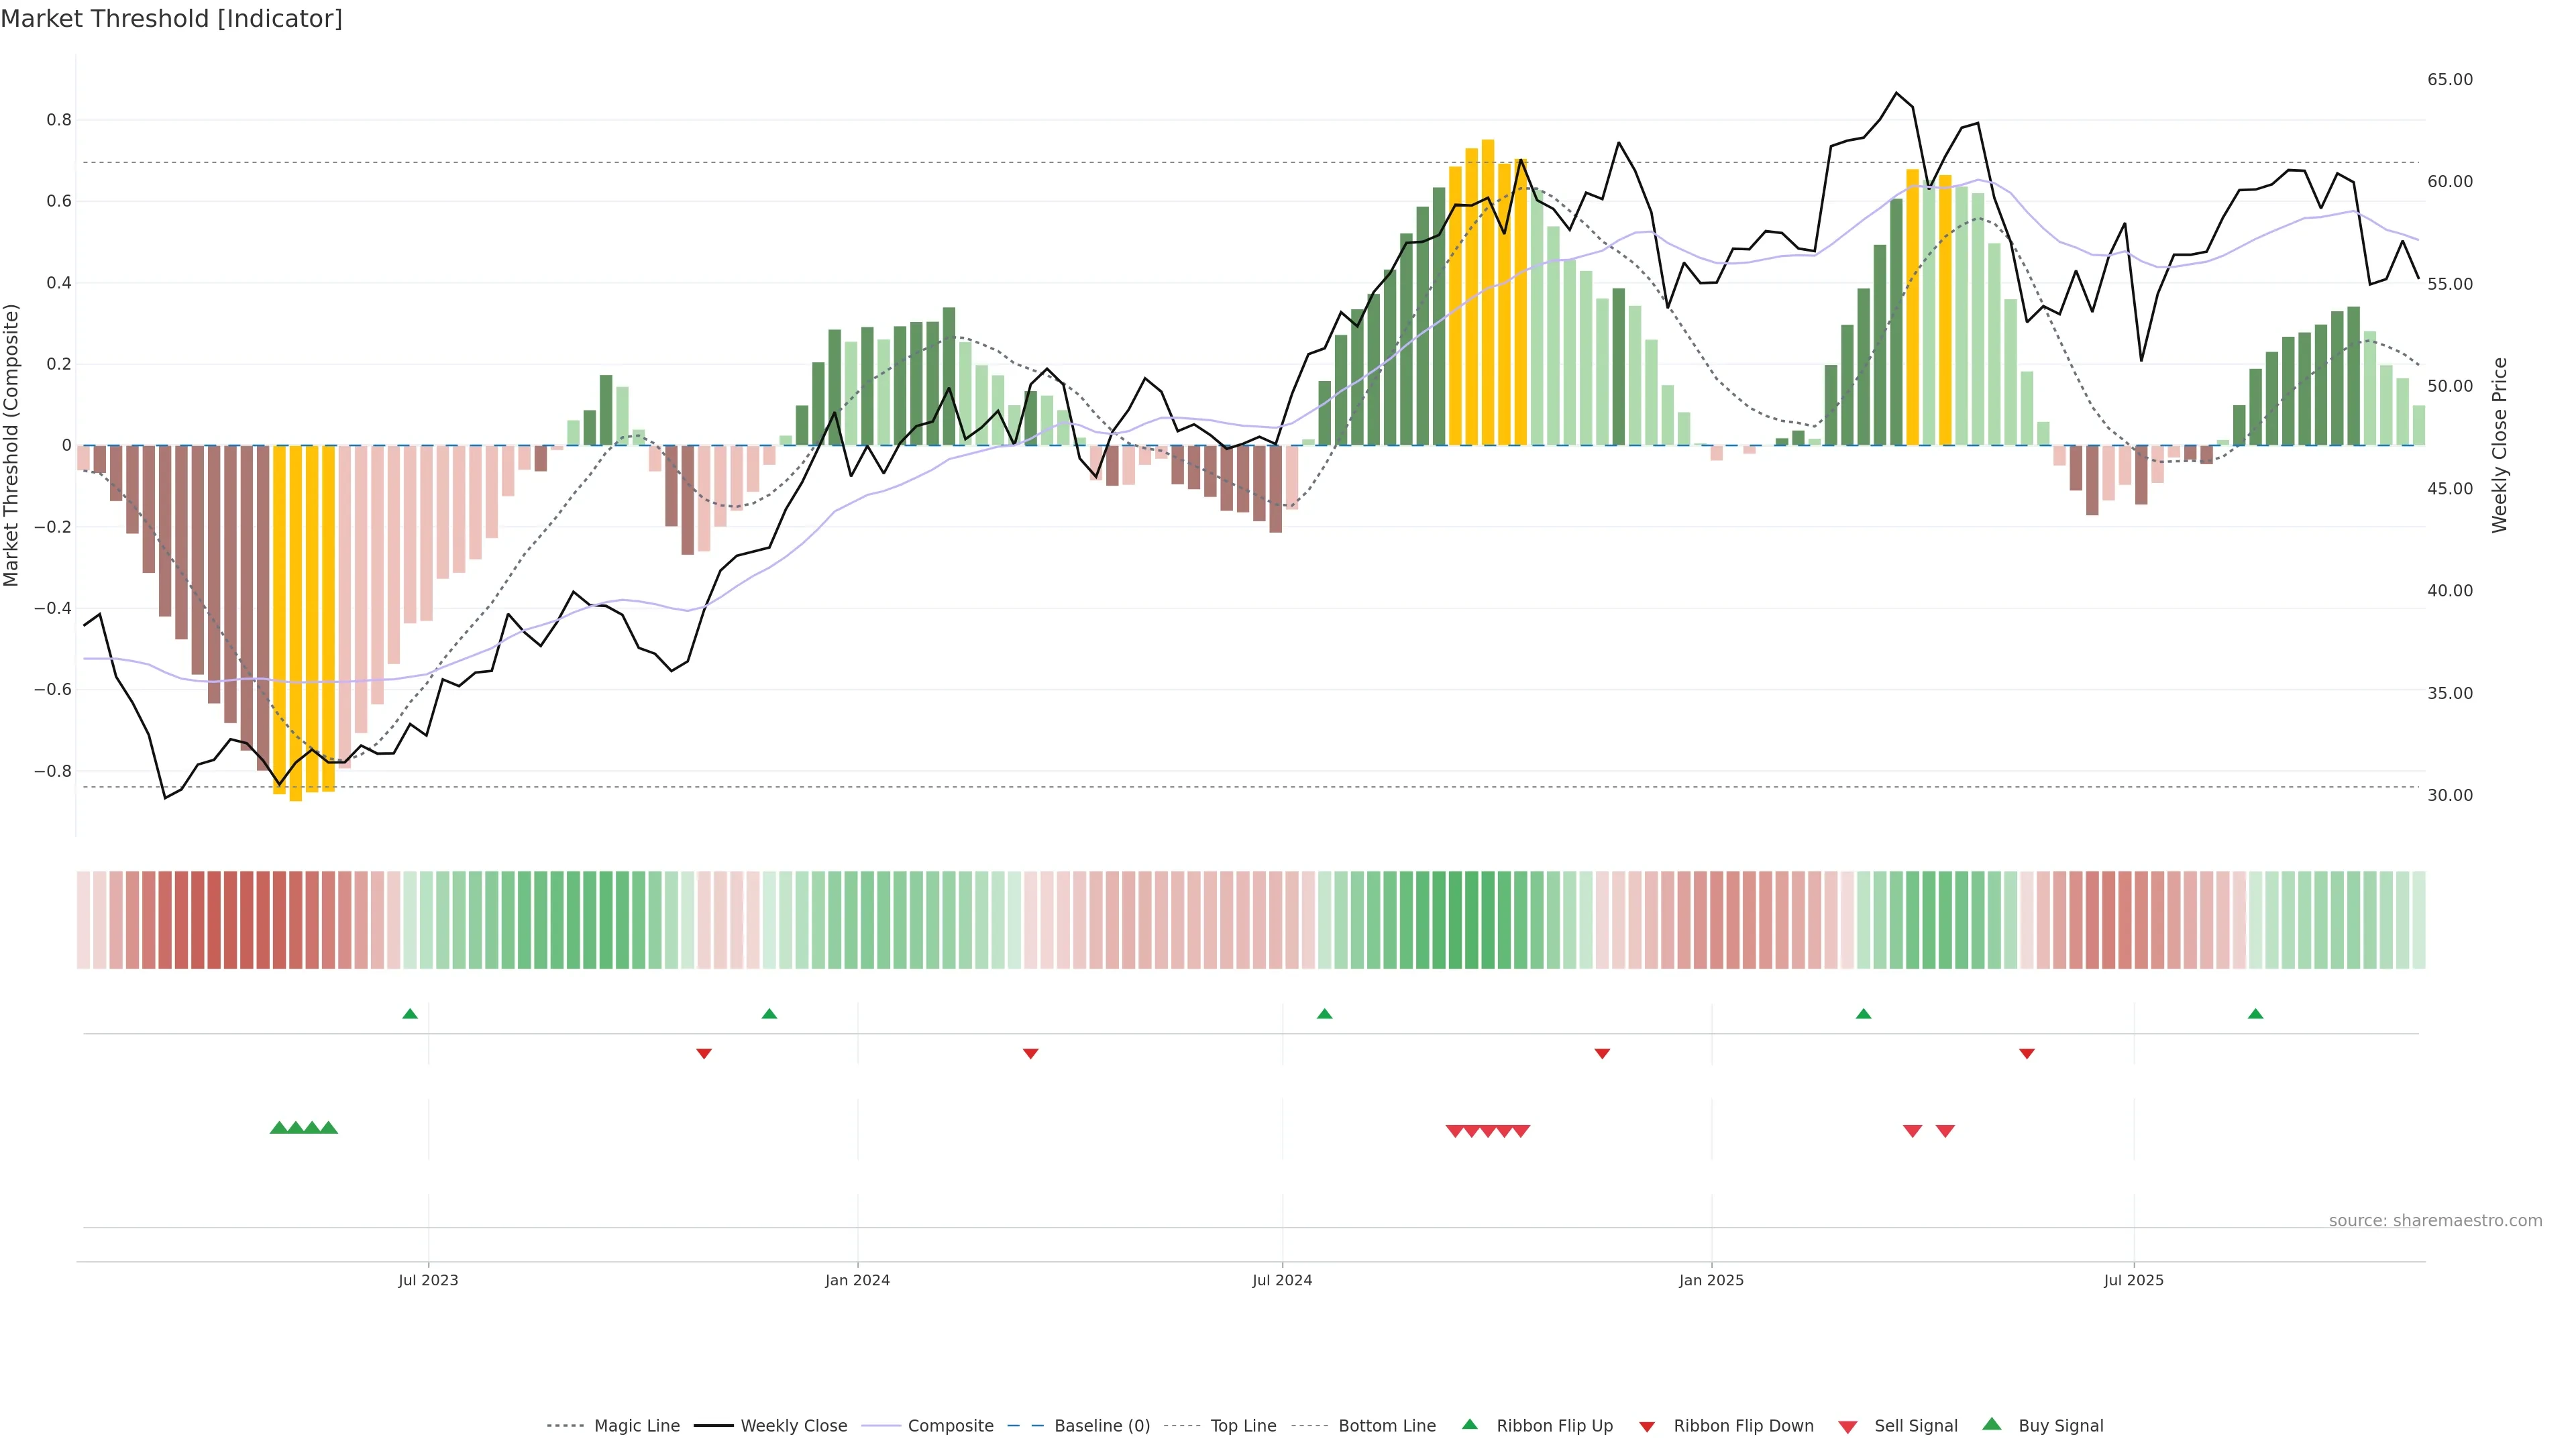Viewport: 2576px width, 1449px height.
Task: Click the Jul 2025 x-axis label
Action: (x=2133, y=1280)
